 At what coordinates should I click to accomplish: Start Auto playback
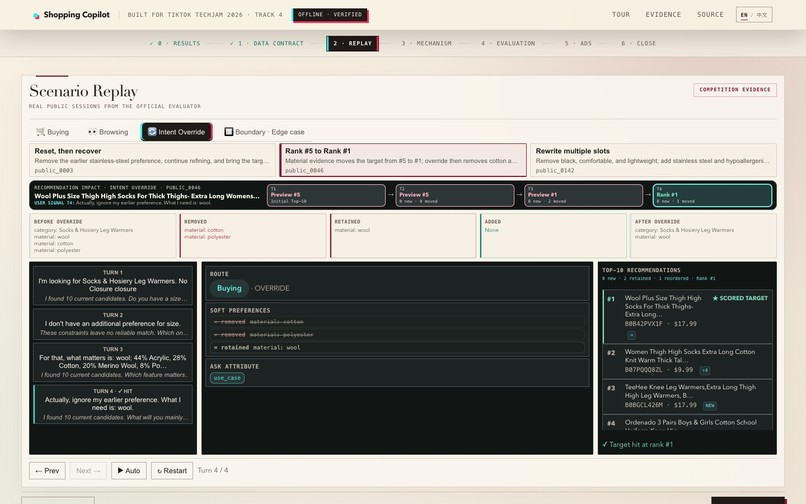(129, 471)
